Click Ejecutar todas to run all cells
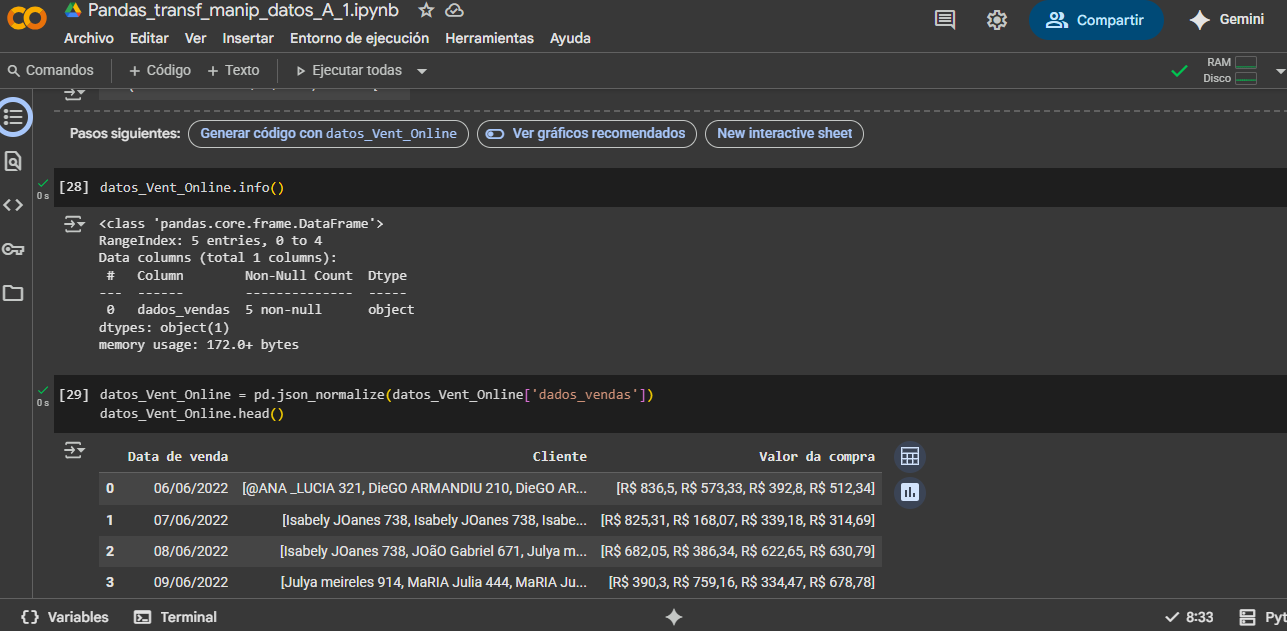The width and height of the screenshot is (1287, 631). [x=349, y=70]
